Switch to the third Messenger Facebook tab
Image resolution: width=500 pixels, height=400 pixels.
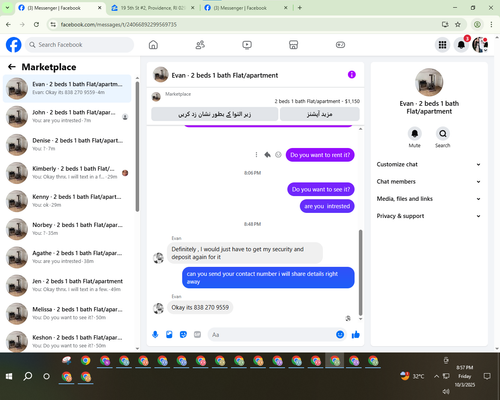246,8
